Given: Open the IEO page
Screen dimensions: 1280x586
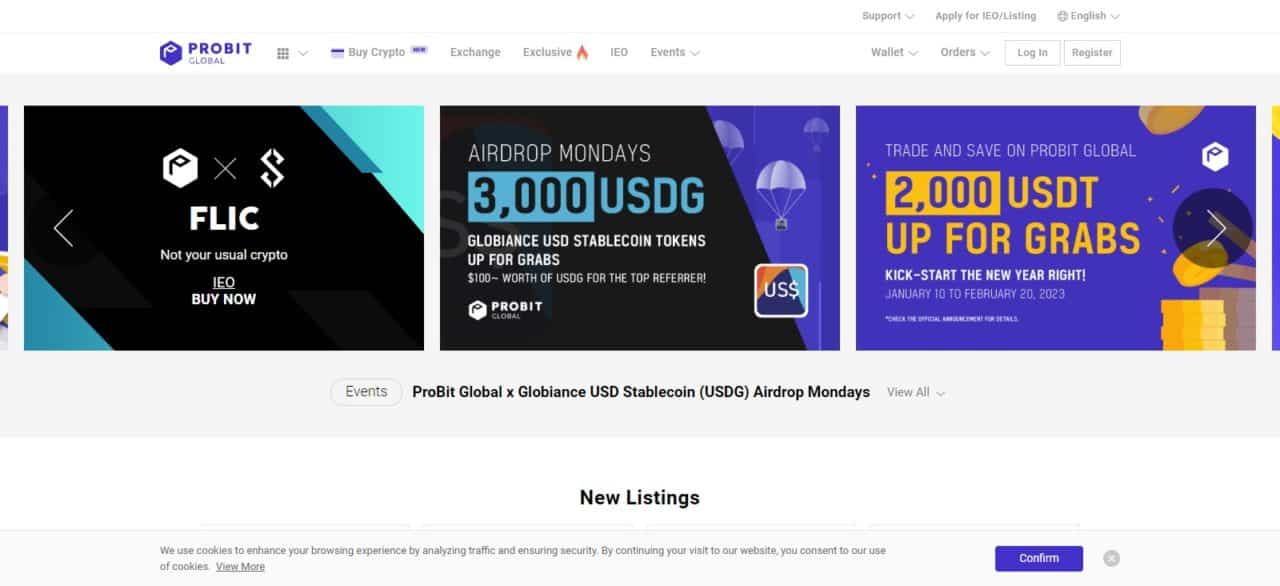Looking at the screenshot, I should pyautogui.click(x=619, y=53).
